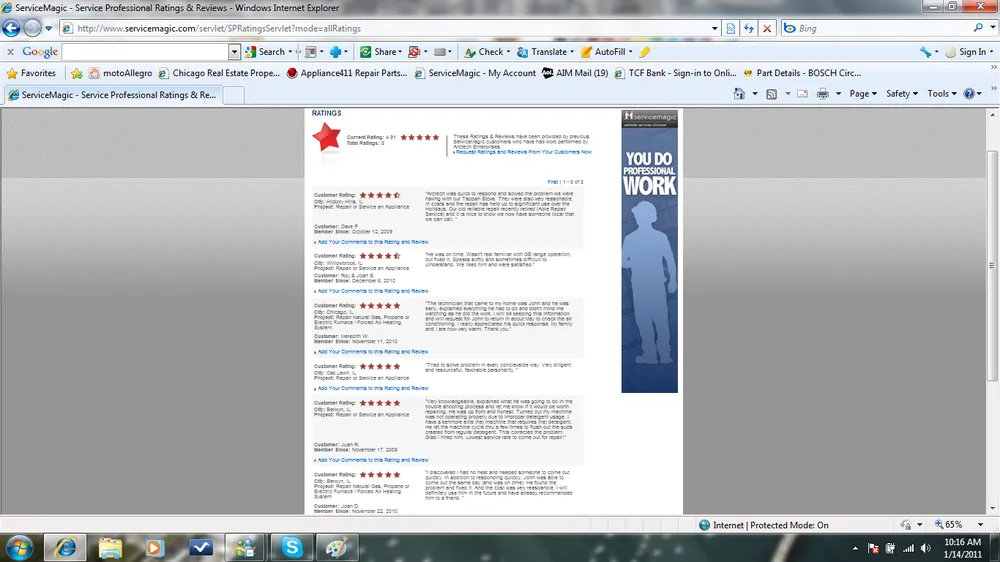
Task: Open the Tools dropdown menu
Action: (x=942, y=94)
